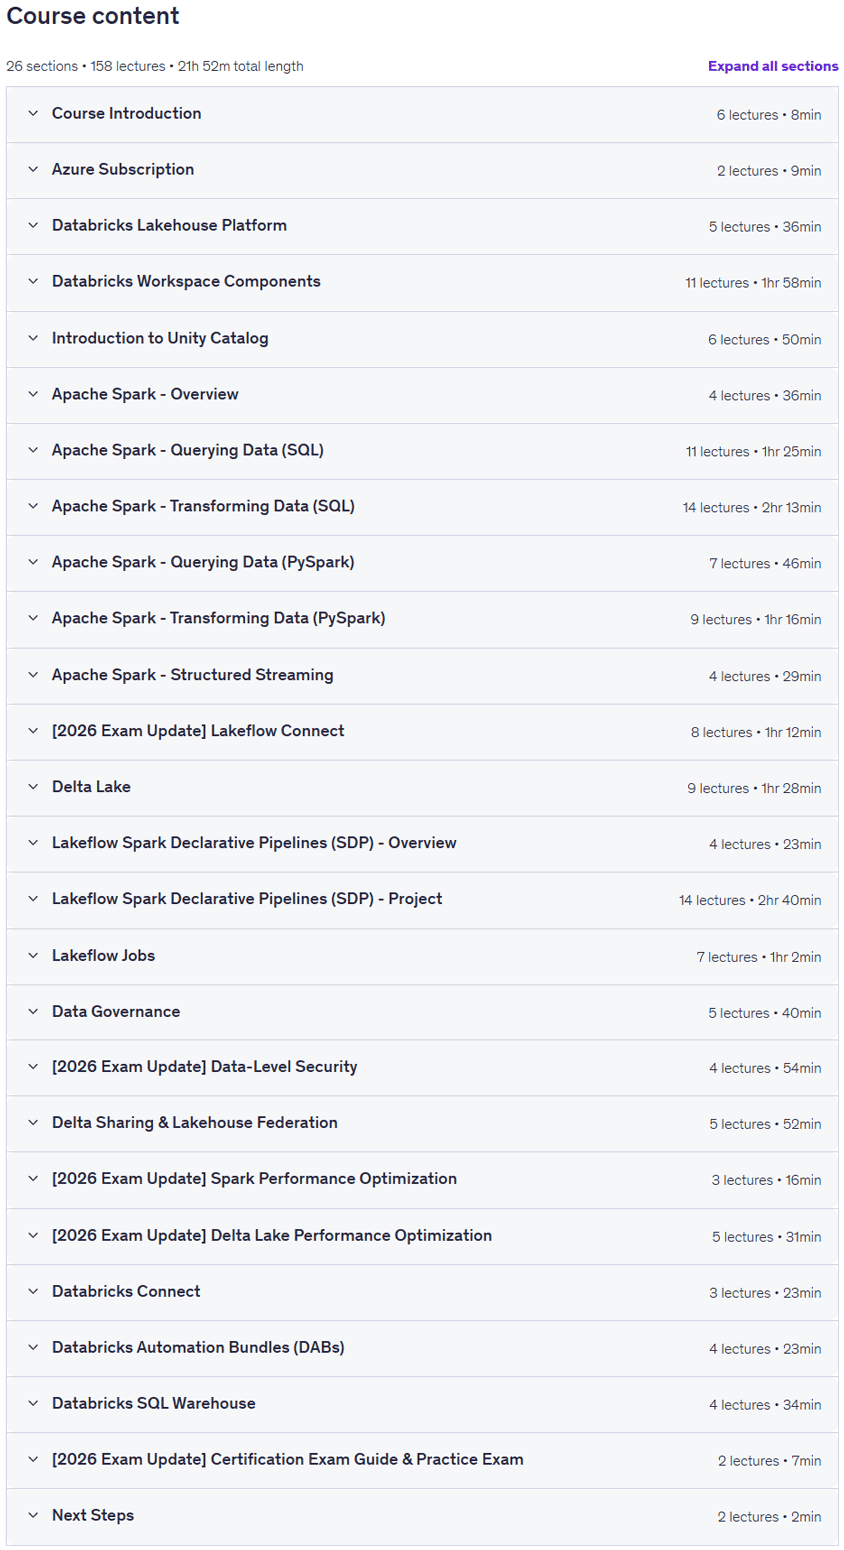Click '2 lectures • 2min' text

pos(769,1518)
